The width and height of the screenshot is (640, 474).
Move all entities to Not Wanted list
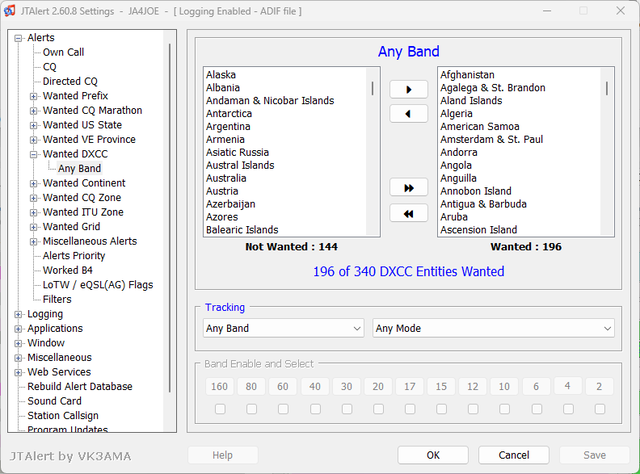tap(409, 214)
